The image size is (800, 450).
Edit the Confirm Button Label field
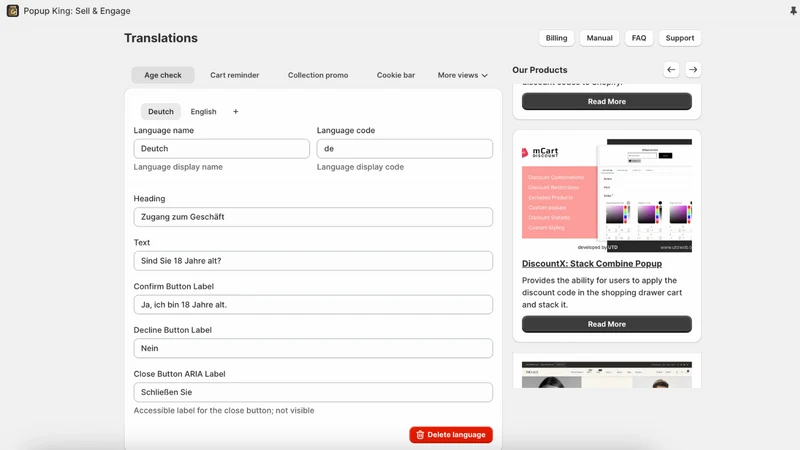pos(313,305)
